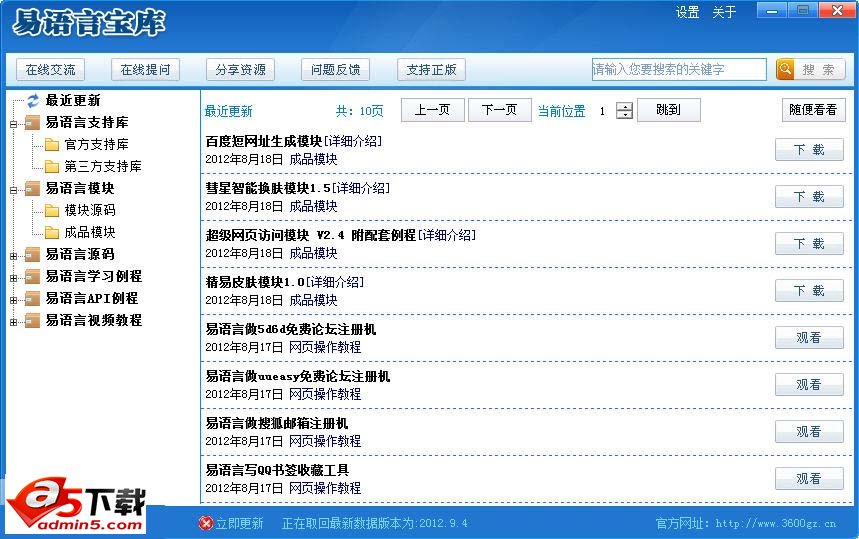The width and height of the screenshot is (859, 539).
Task: Open the 成品模块 folder icon
Action: click(52, 232)
